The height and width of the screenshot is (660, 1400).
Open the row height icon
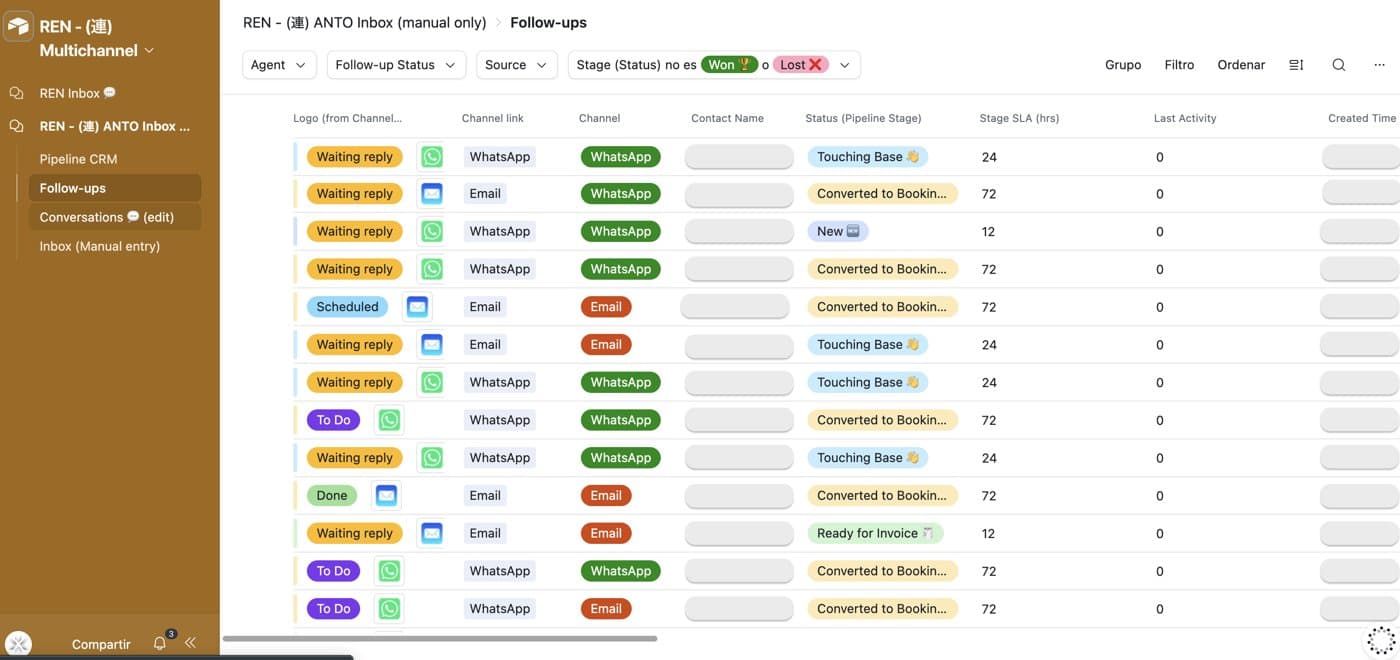[x=1296, y=65]
